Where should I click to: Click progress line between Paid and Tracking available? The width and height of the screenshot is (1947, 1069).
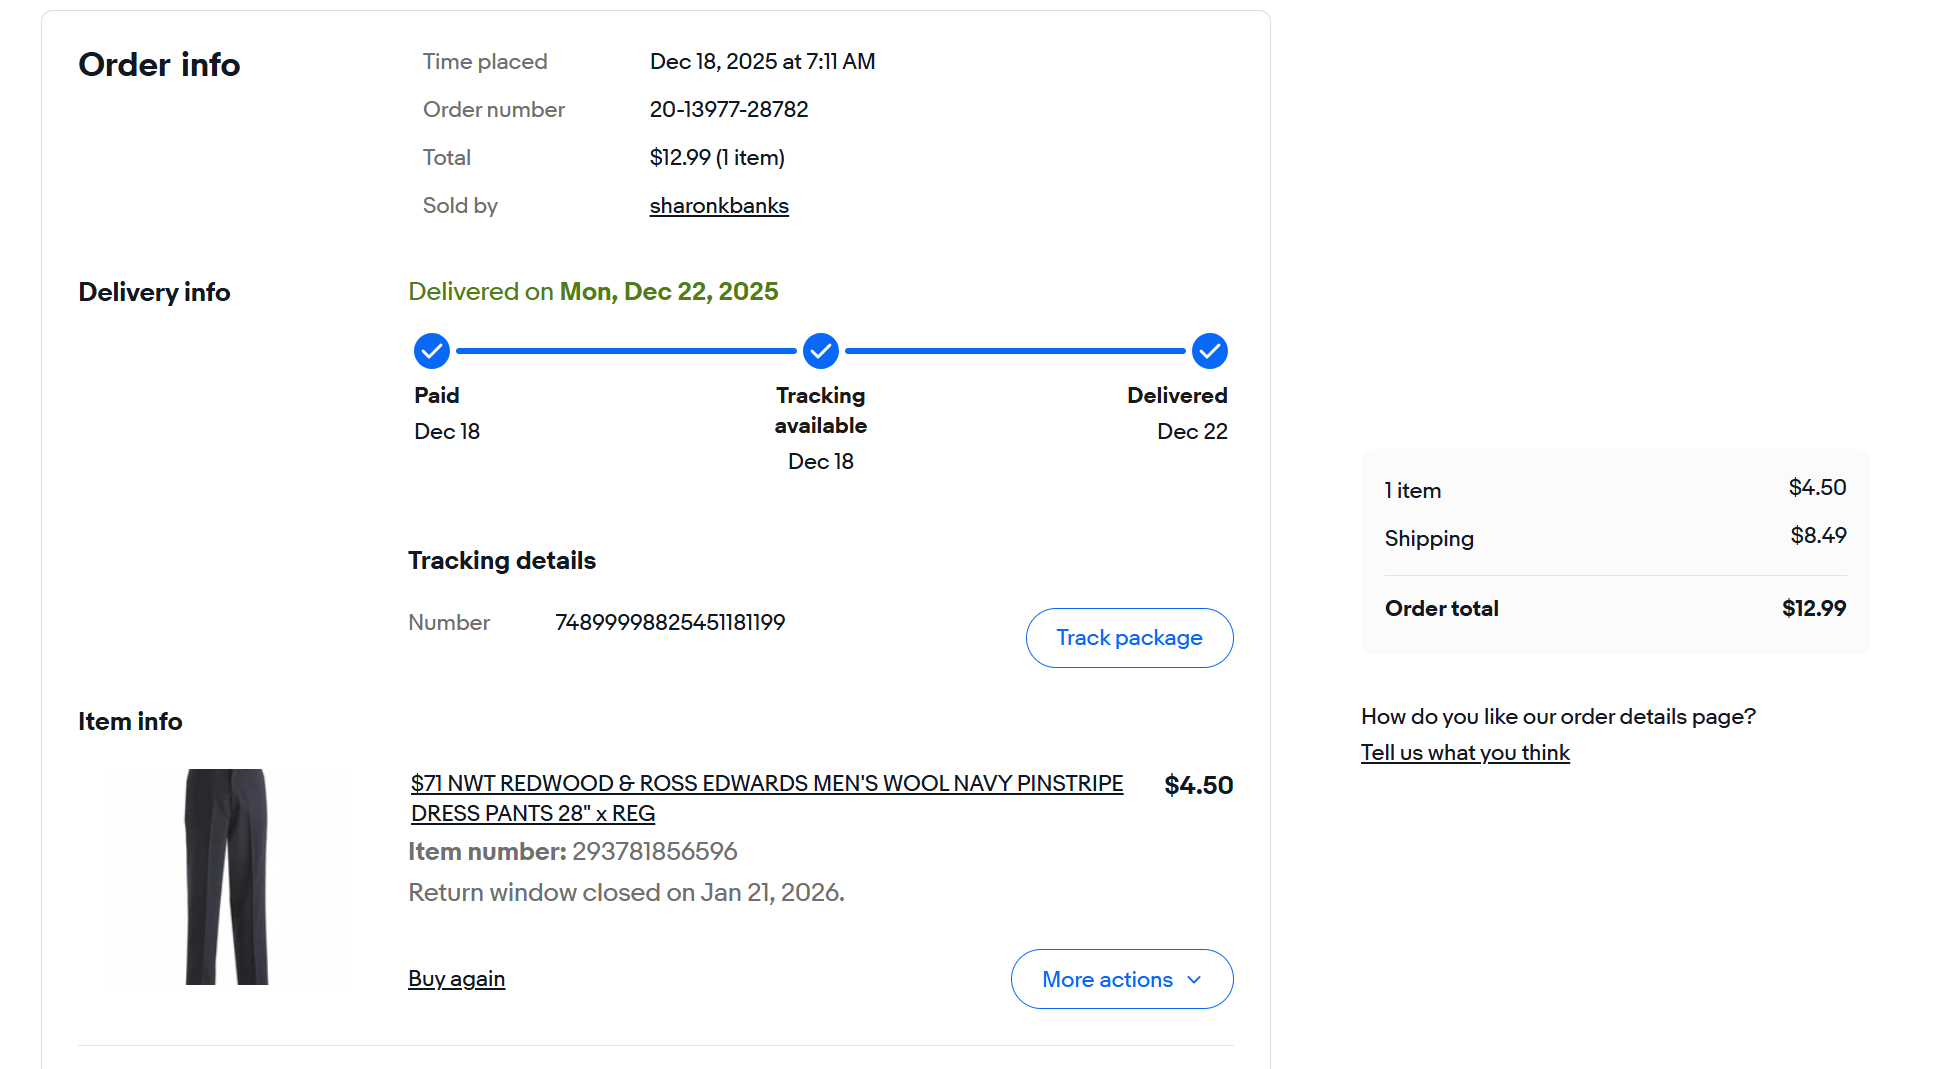point(626,351)
